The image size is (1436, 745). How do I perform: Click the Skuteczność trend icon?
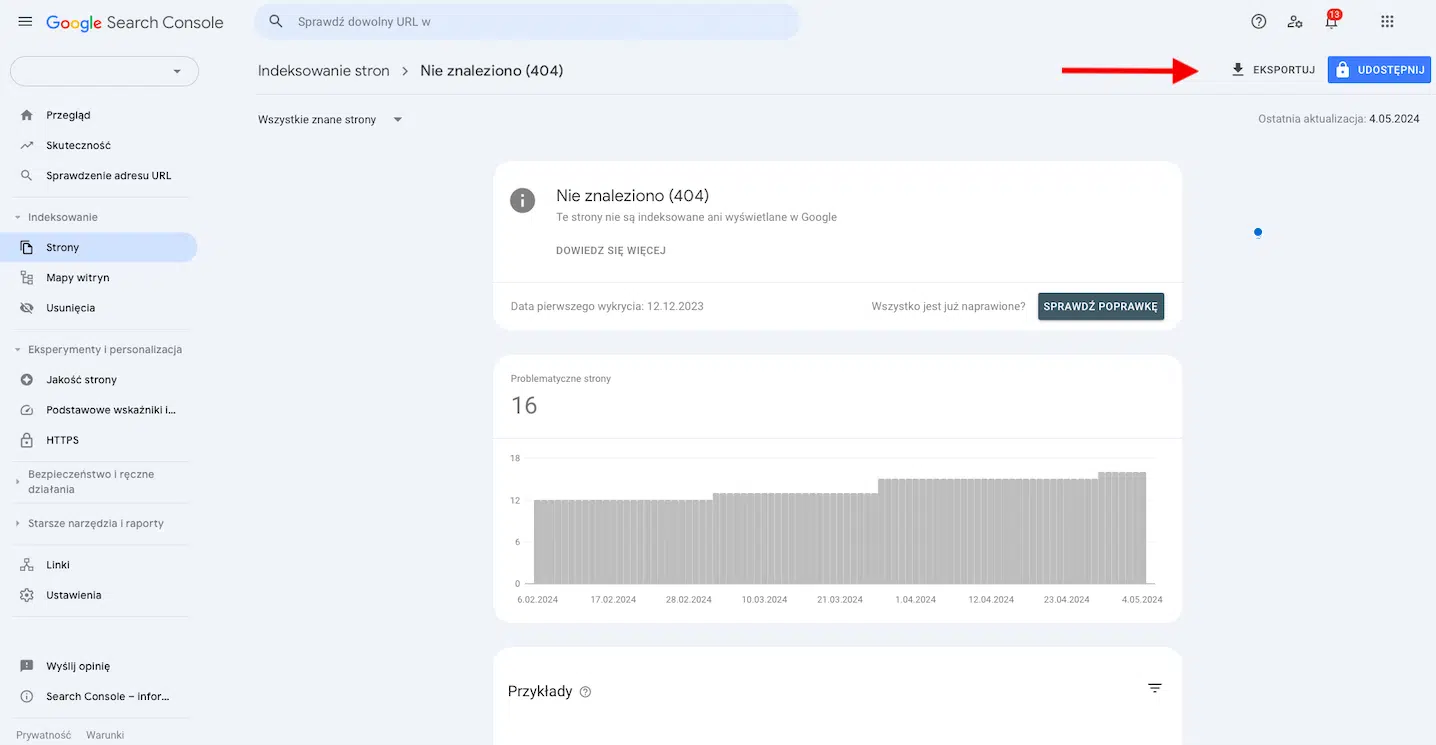[x=27, y=145]
